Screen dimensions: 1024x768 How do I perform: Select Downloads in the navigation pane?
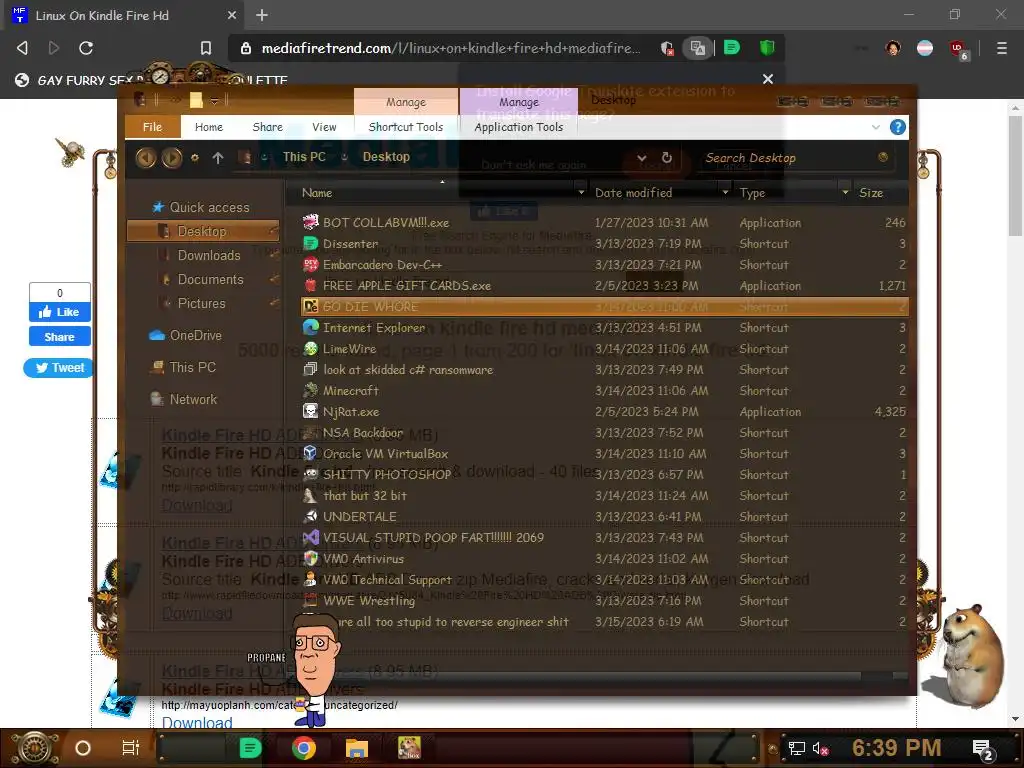tap(209, 255)
